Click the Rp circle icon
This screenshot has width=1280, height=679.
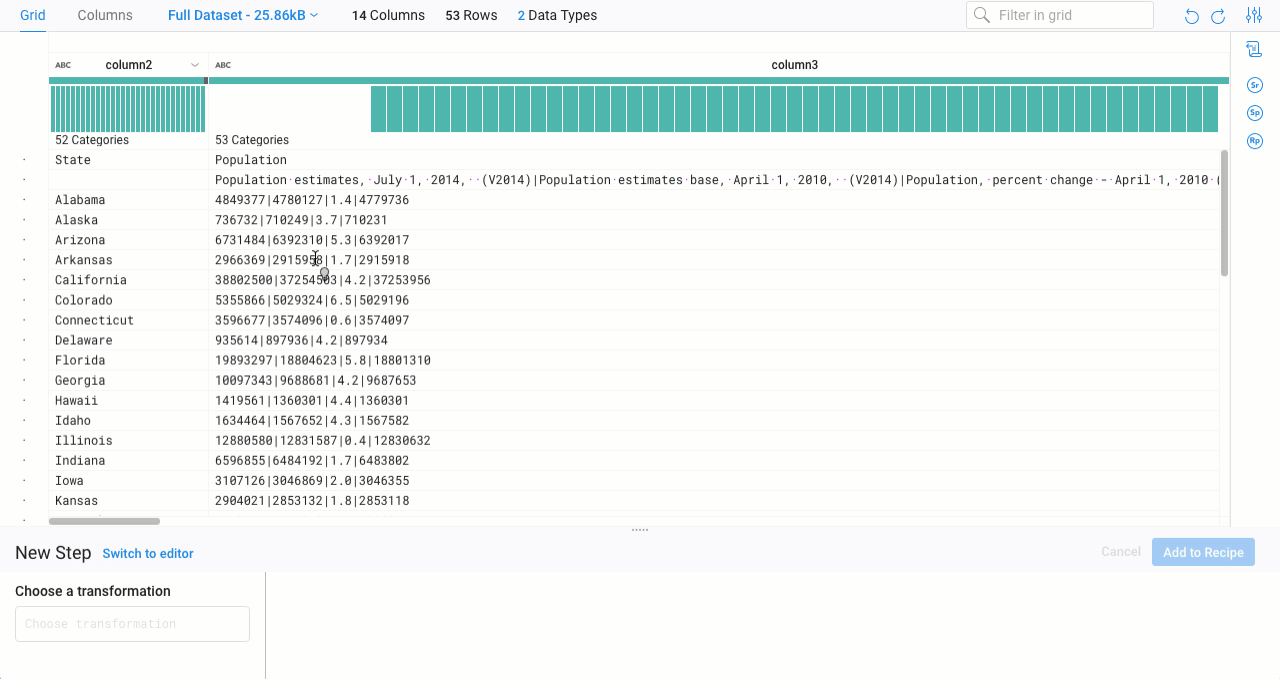[x=1255, y=141]
